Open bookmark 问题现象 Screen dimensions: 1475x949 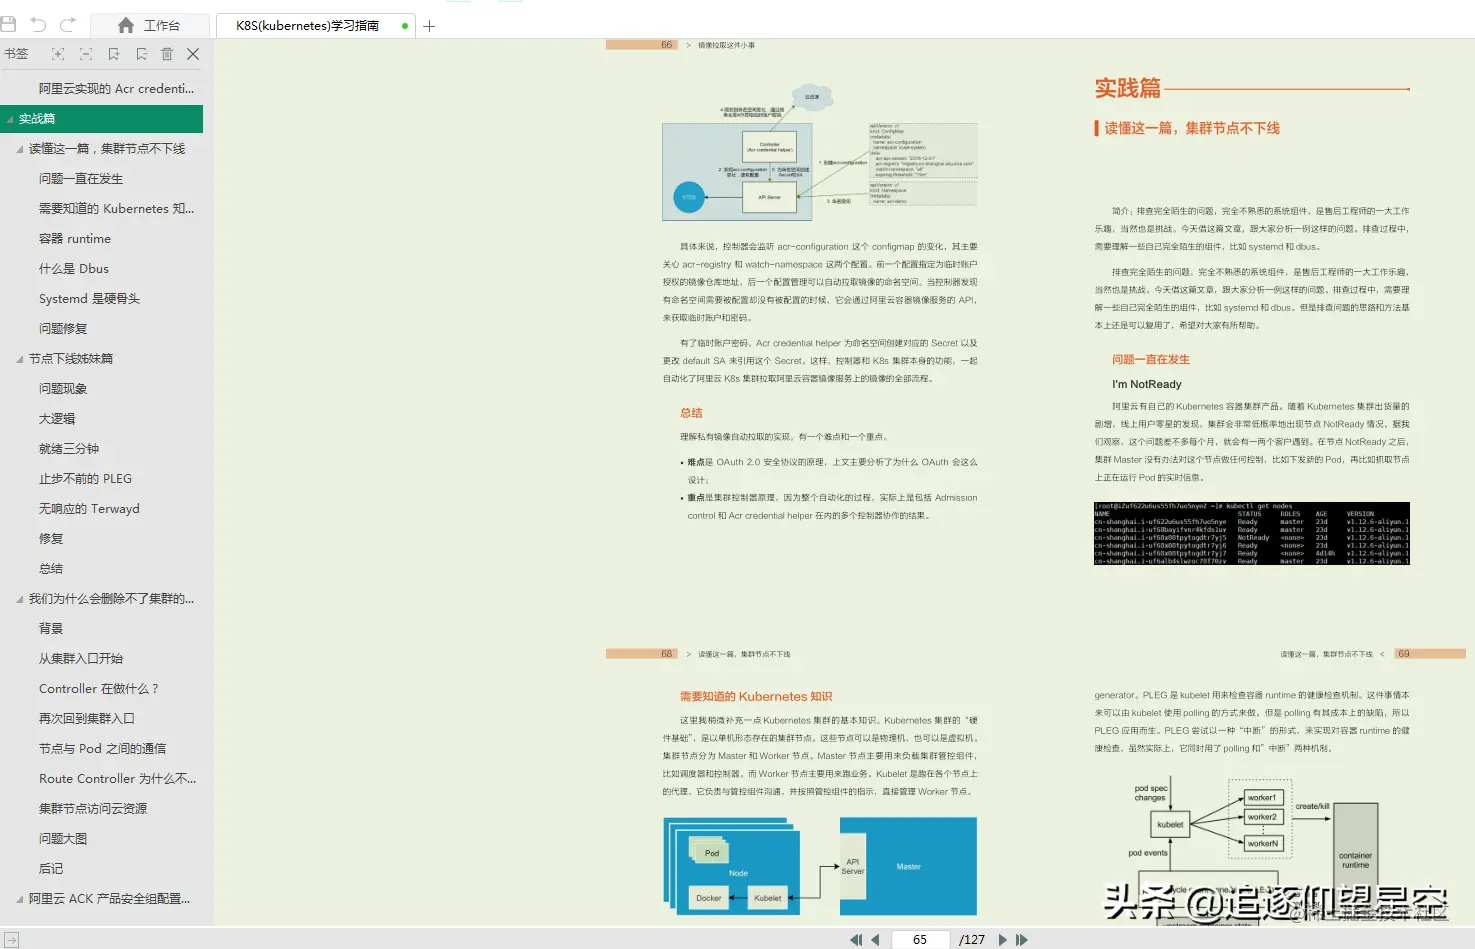(x=63, y=389)
